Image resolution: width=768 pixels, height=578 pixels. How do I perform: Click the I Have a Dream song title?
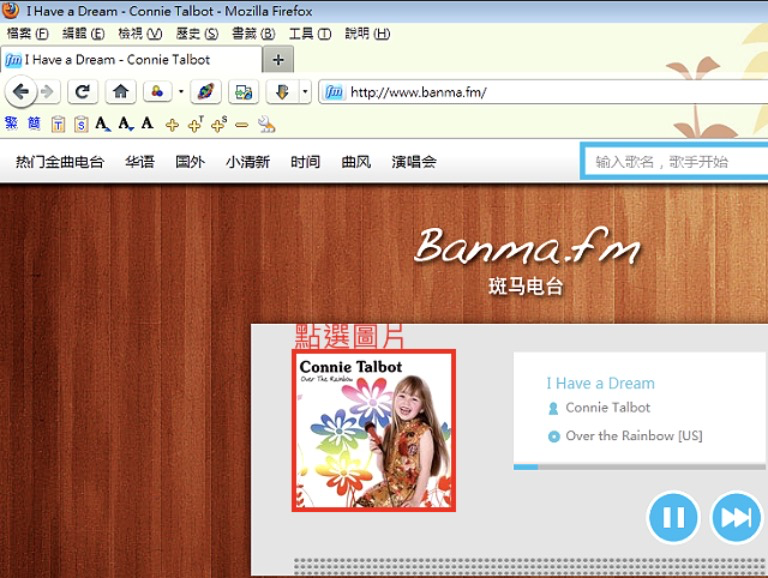600,383
